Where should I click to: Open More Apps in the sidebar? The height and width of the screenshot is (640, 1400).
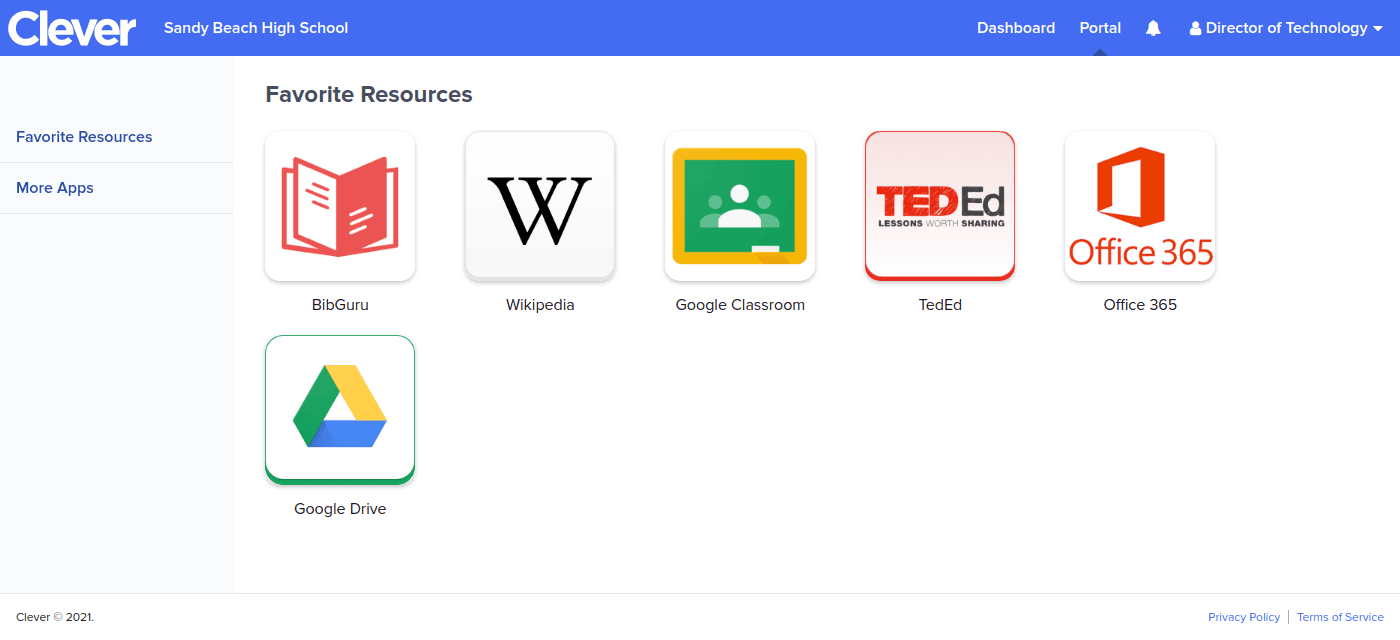(x=55, y=188)
